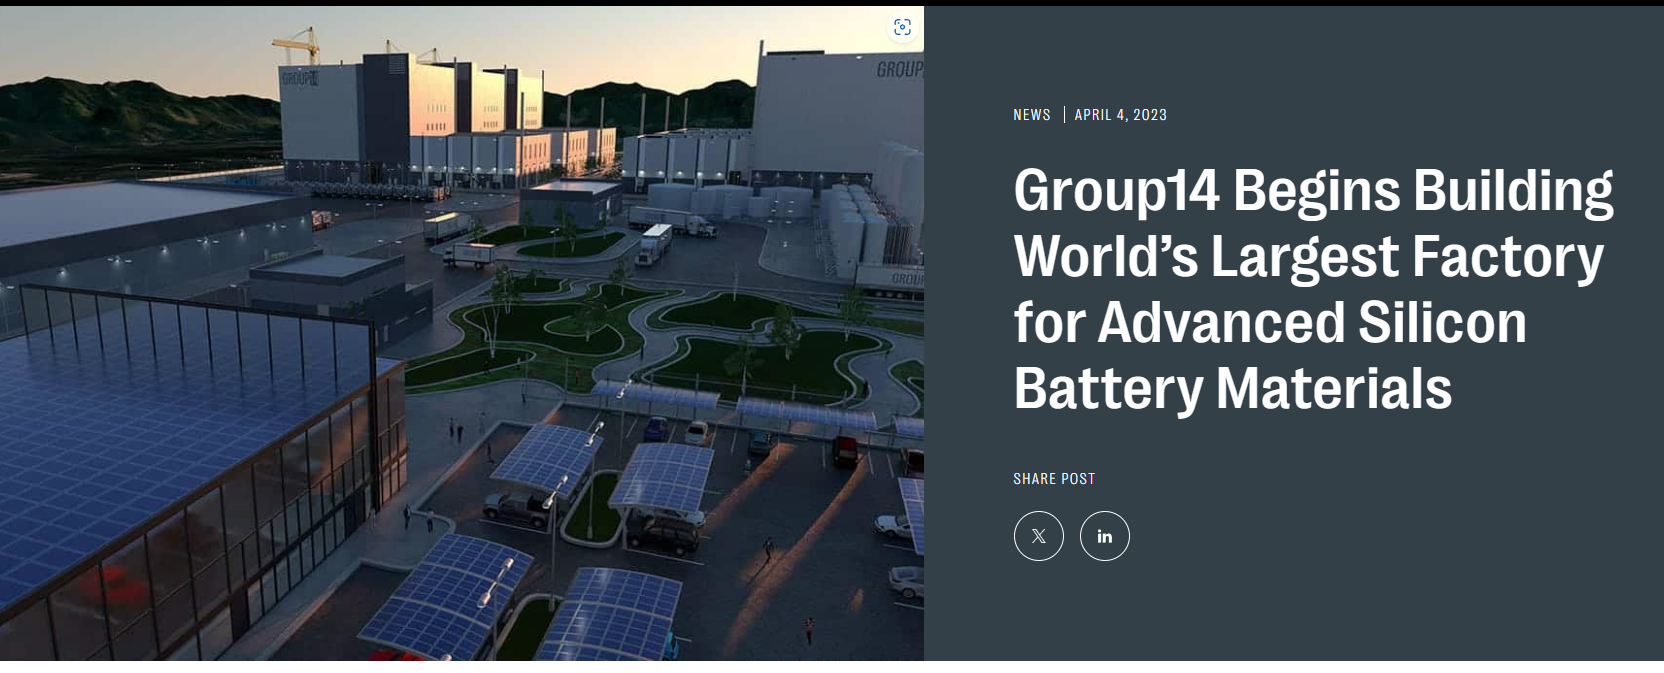Click the "World's Largest Factory" headline line
Screen dimensions: 1664x673
(1308, 257)
